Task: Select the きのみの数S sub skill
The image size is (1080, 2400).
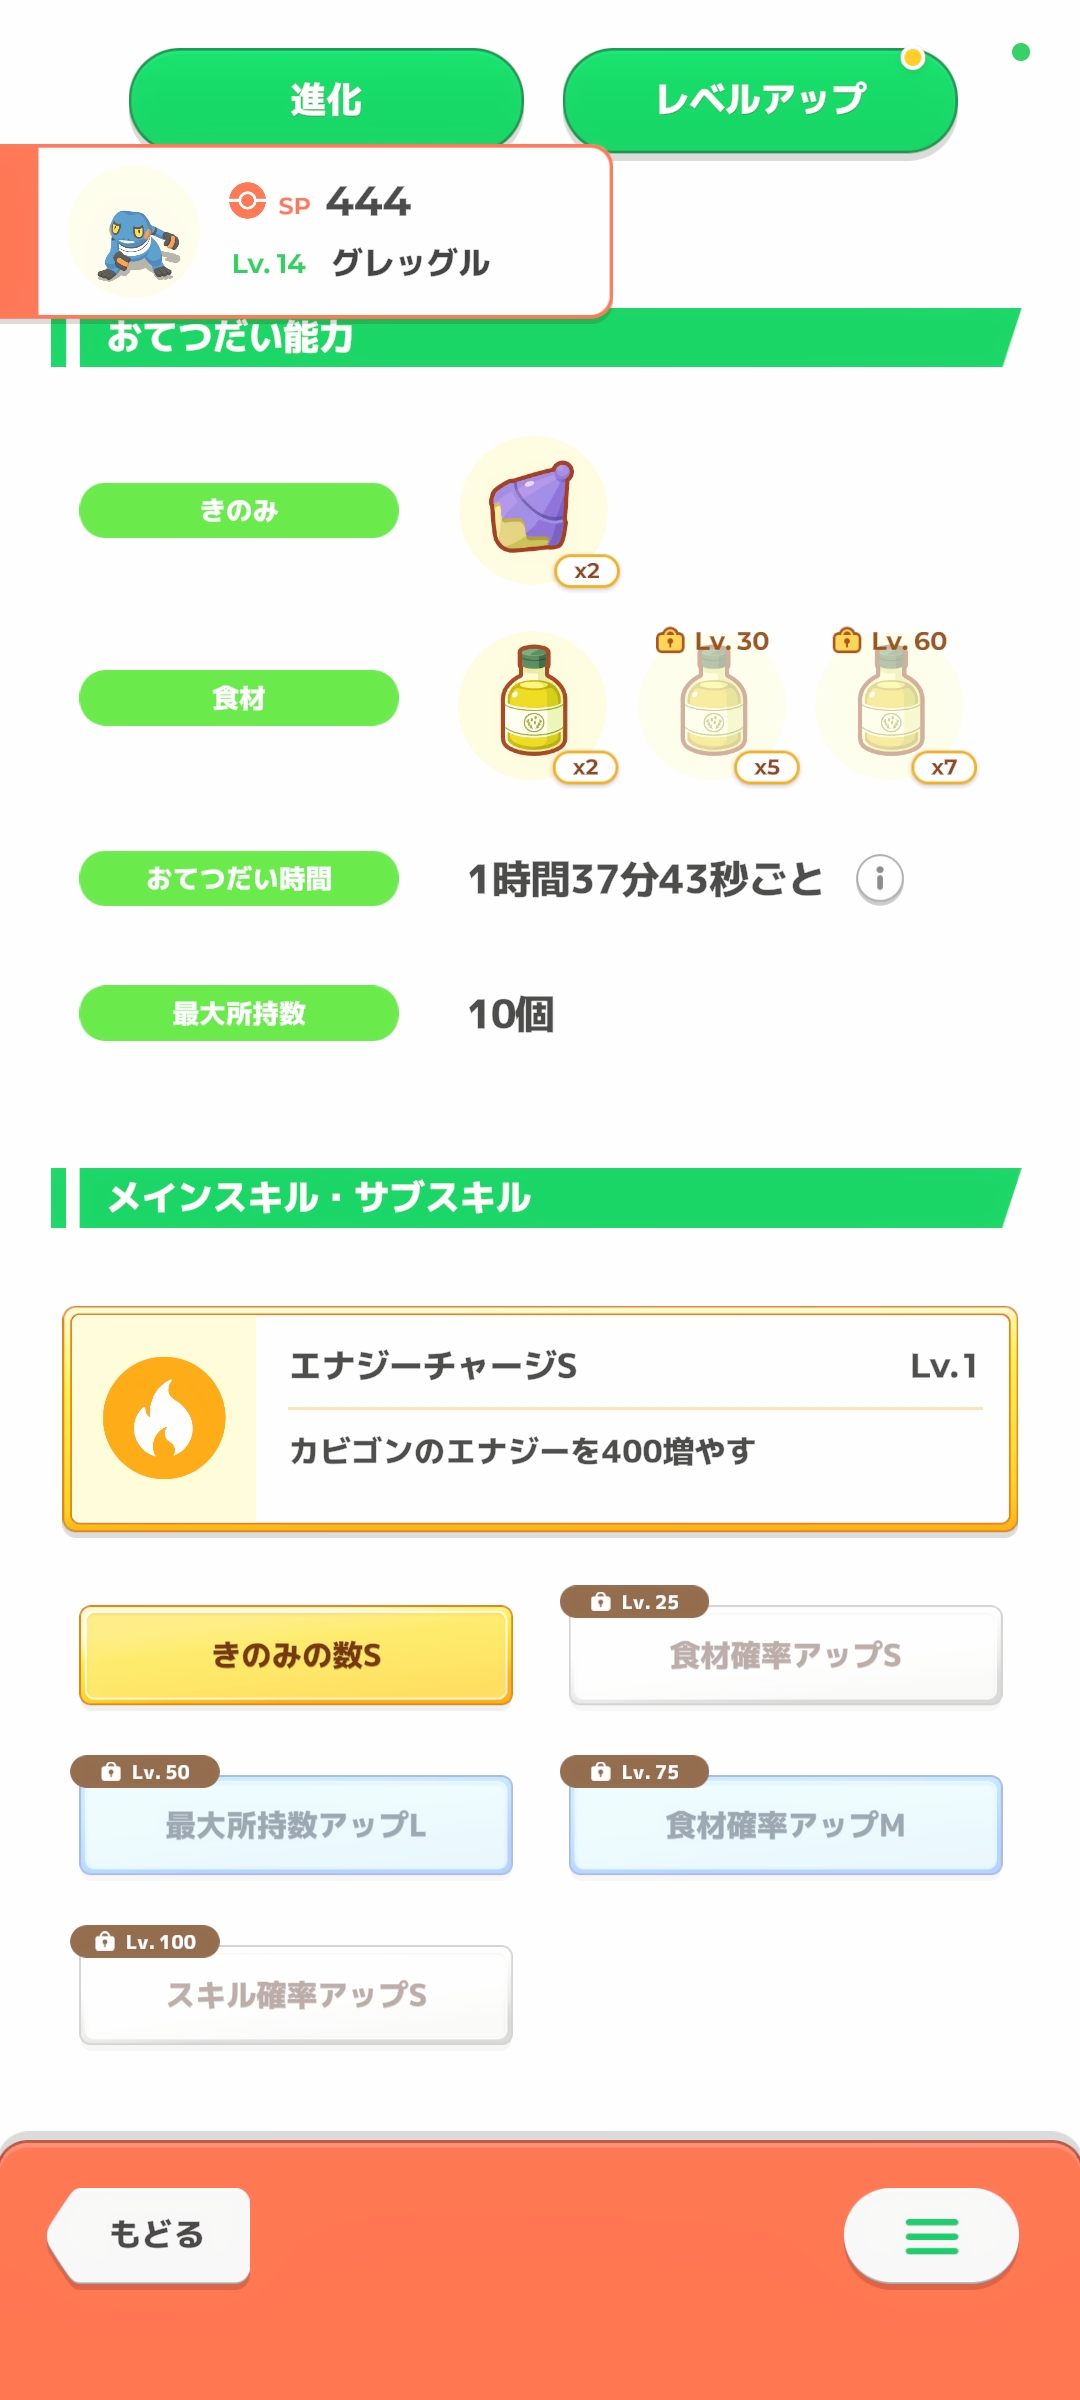Action: point(296,1655)
